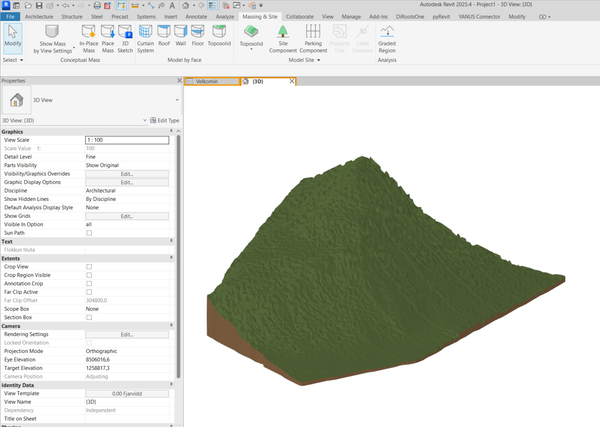Open the pyRevit ribbon tab
The height and width of the screenshot is (427, 600).
[441, 17]
